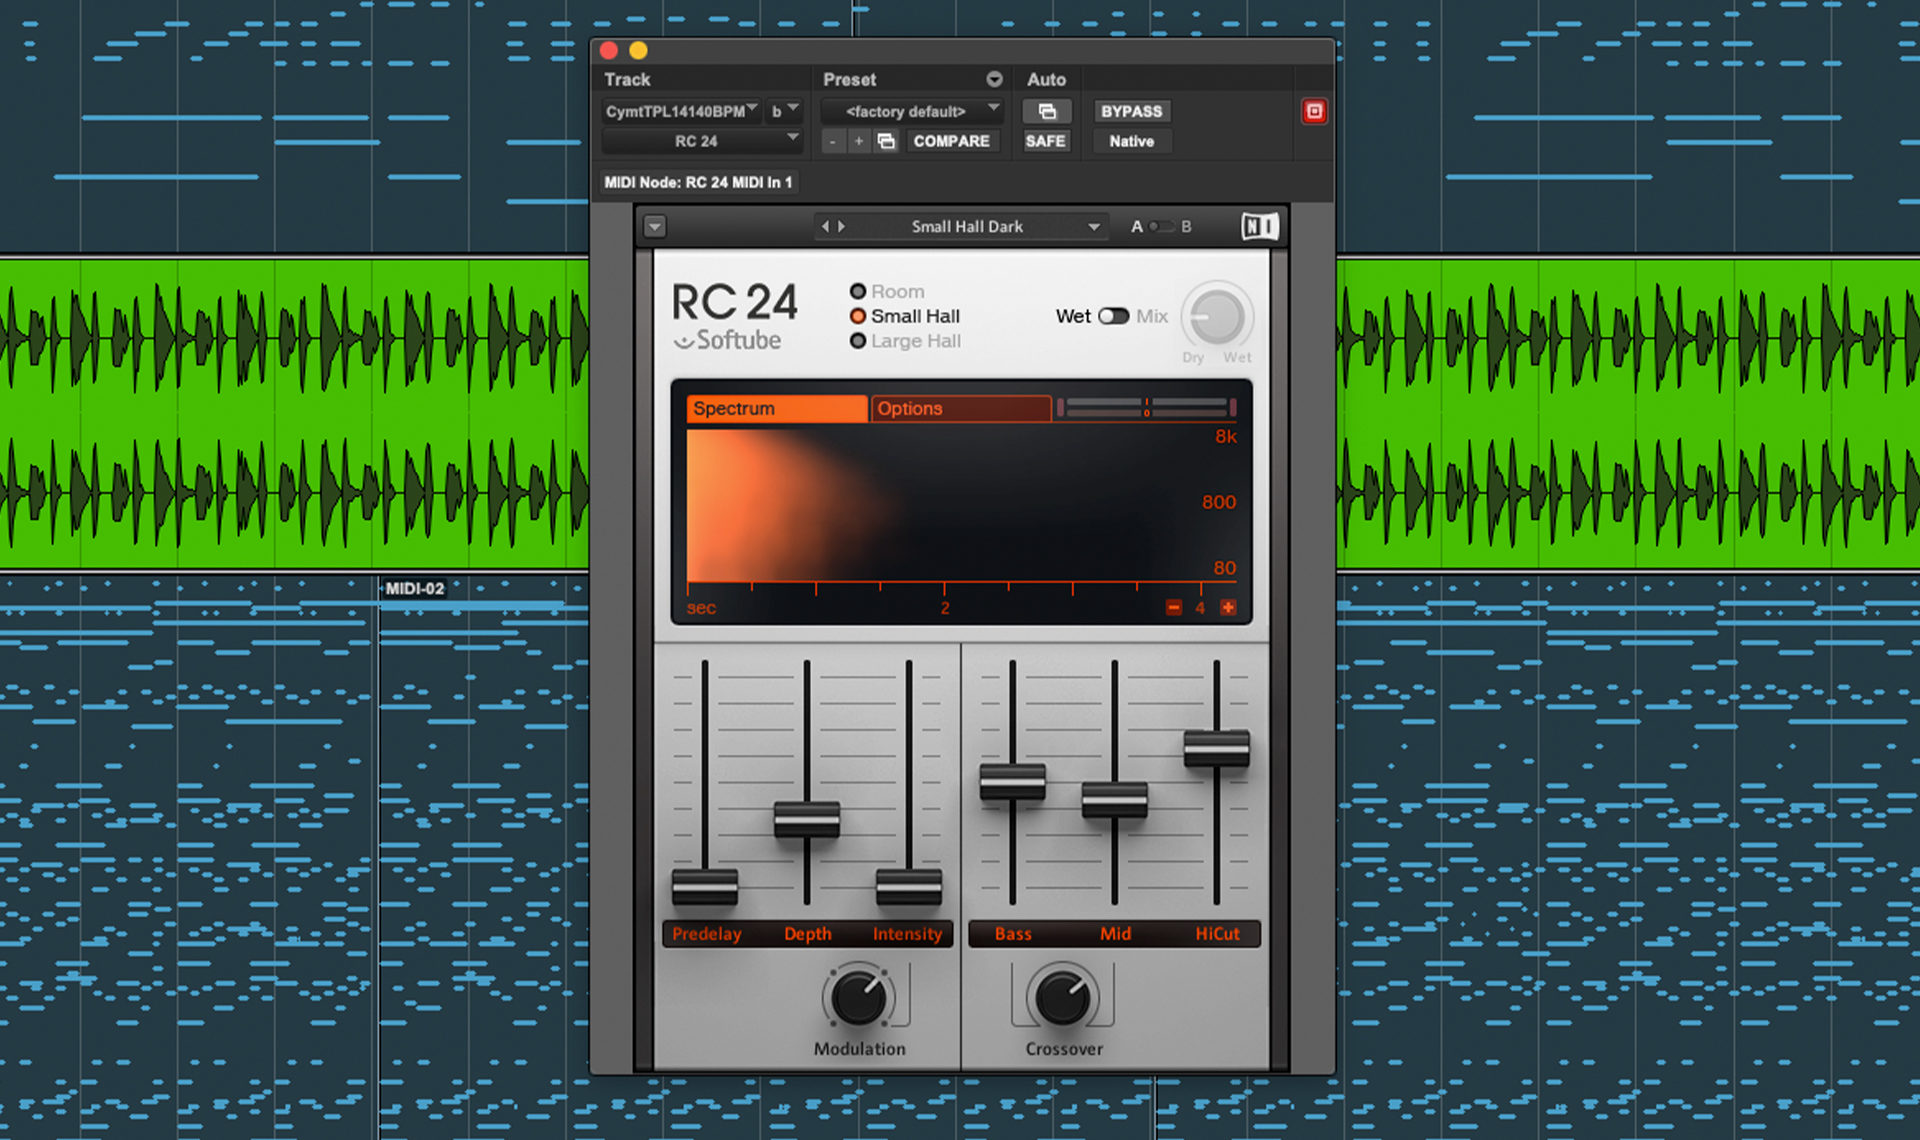This screenshot has height=1140, width=1920.
Task: Zoom in with the plus icon on spectrum timeline
Action: click(1228, 607)
